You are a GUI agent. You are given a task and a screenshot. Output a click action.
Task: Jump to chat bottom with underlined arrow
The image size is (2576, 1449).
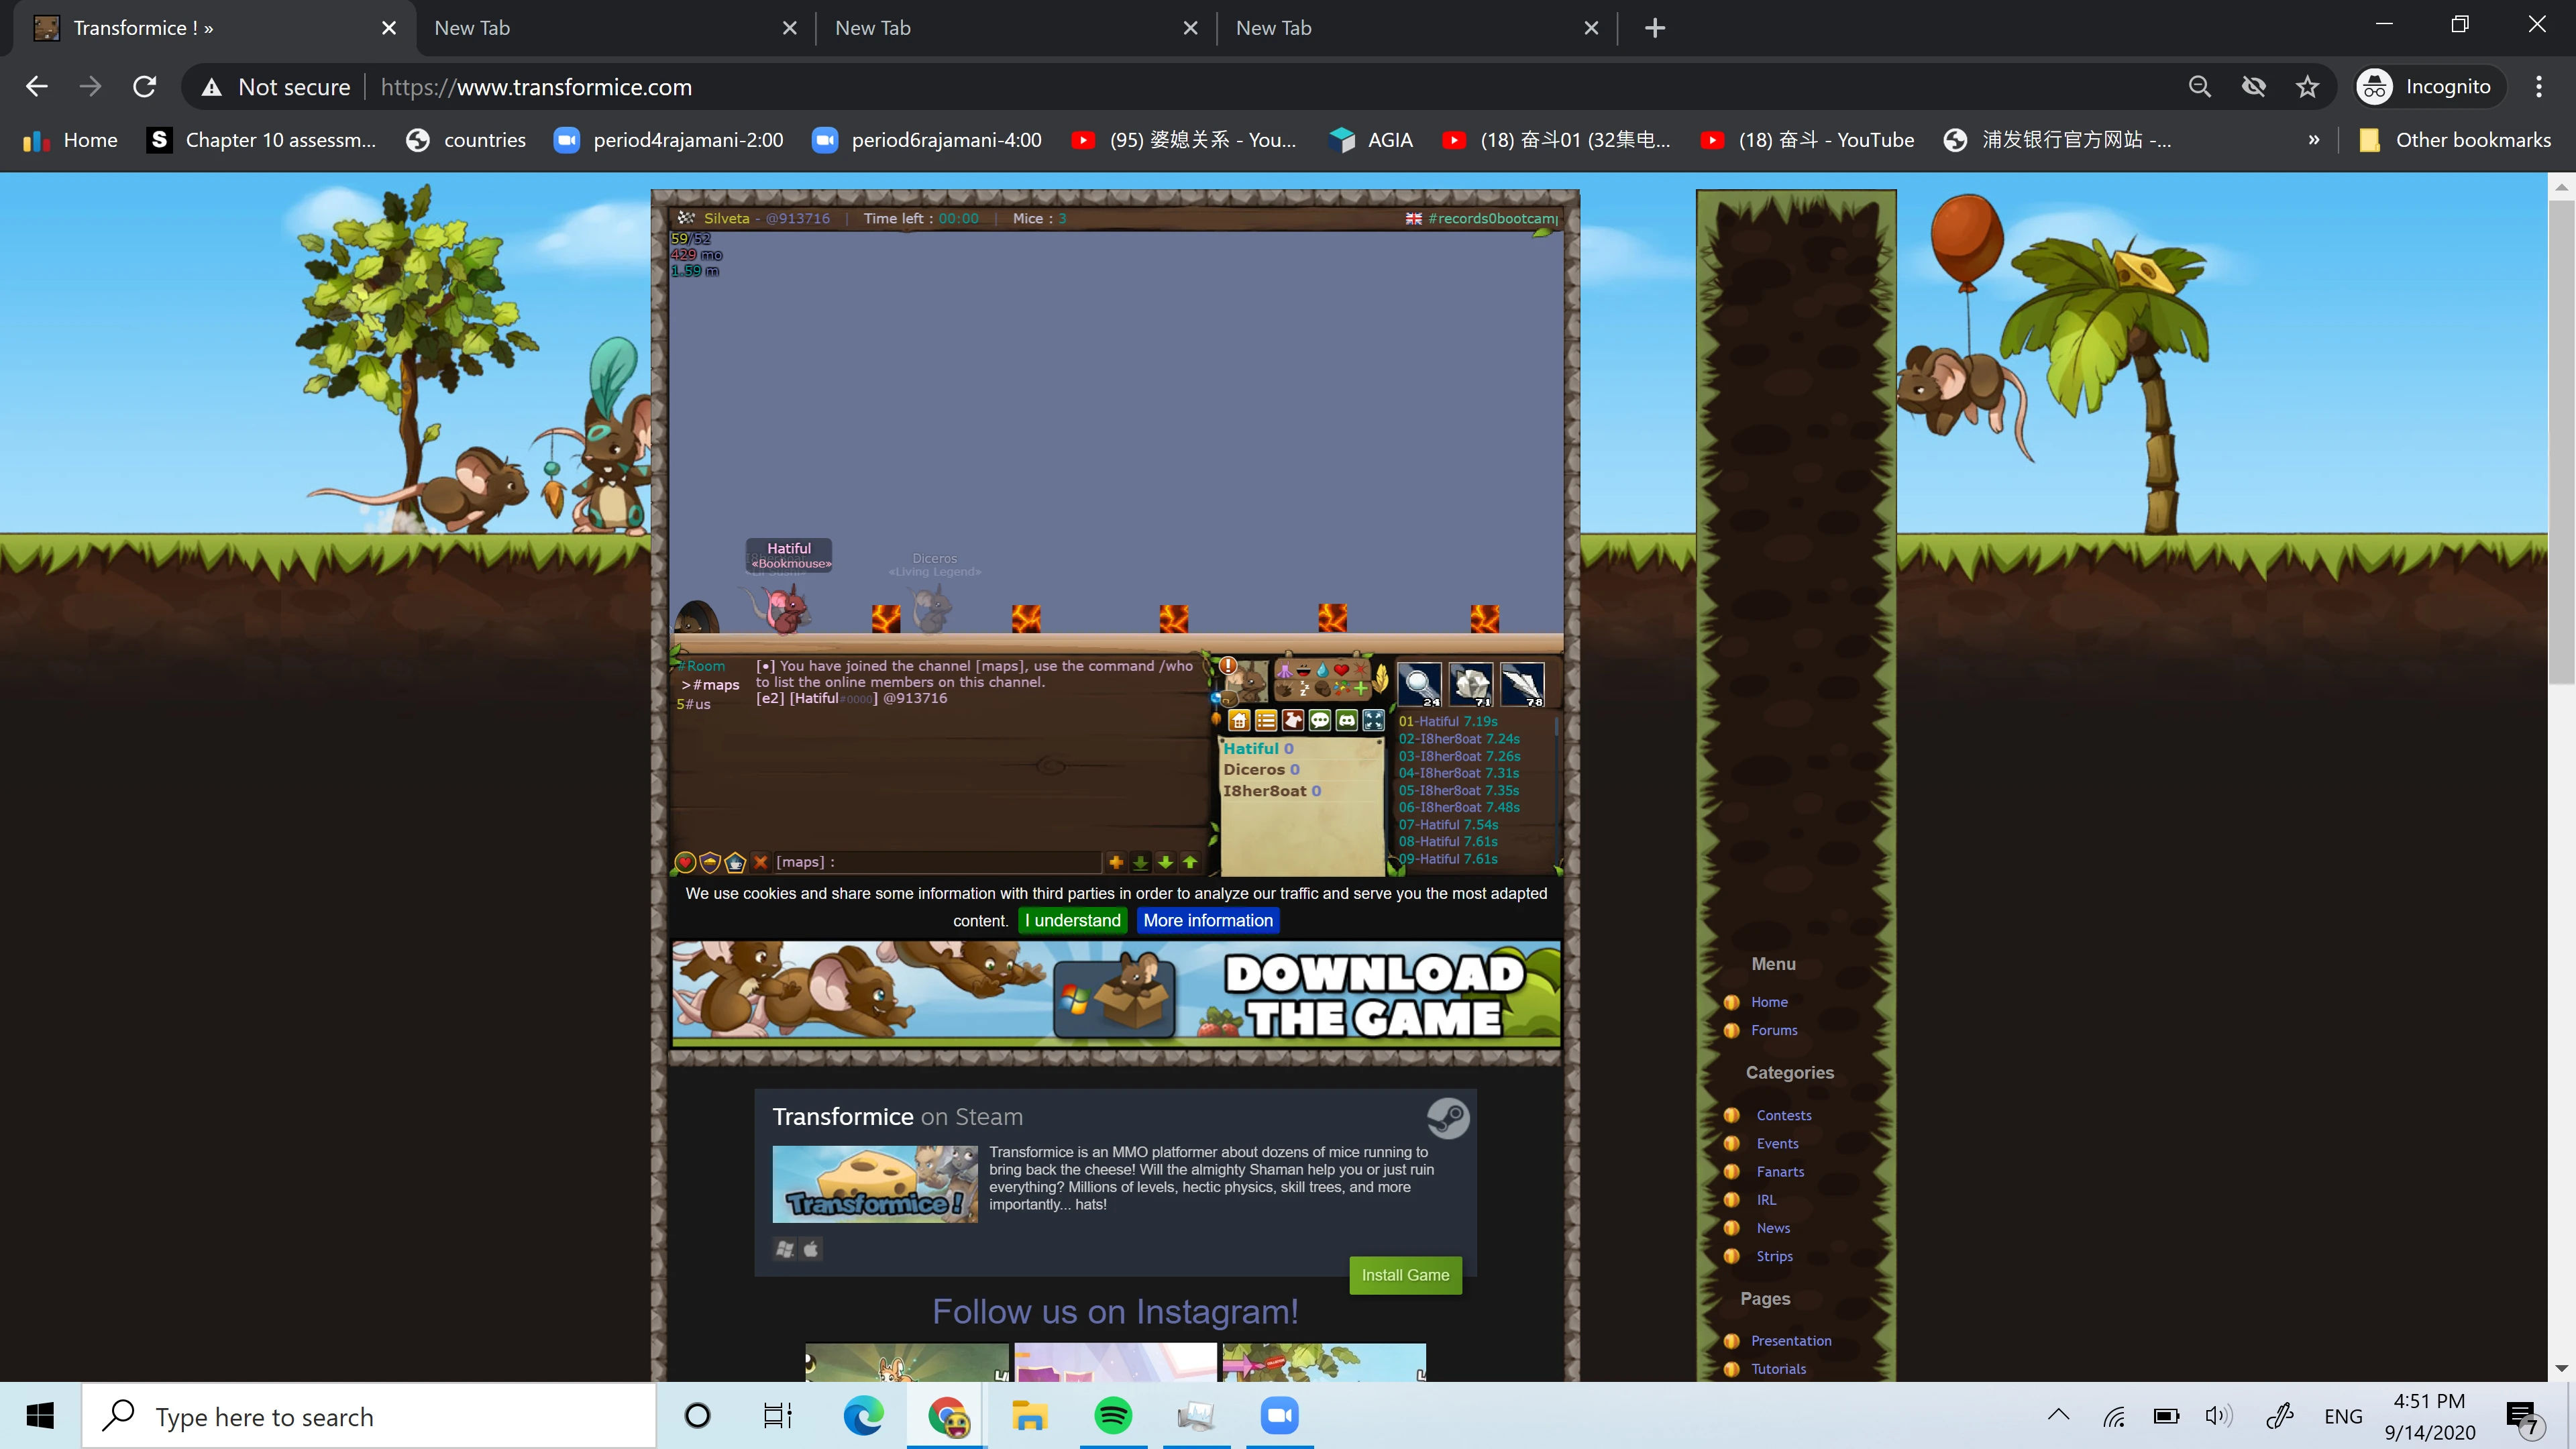(1140, 862)
